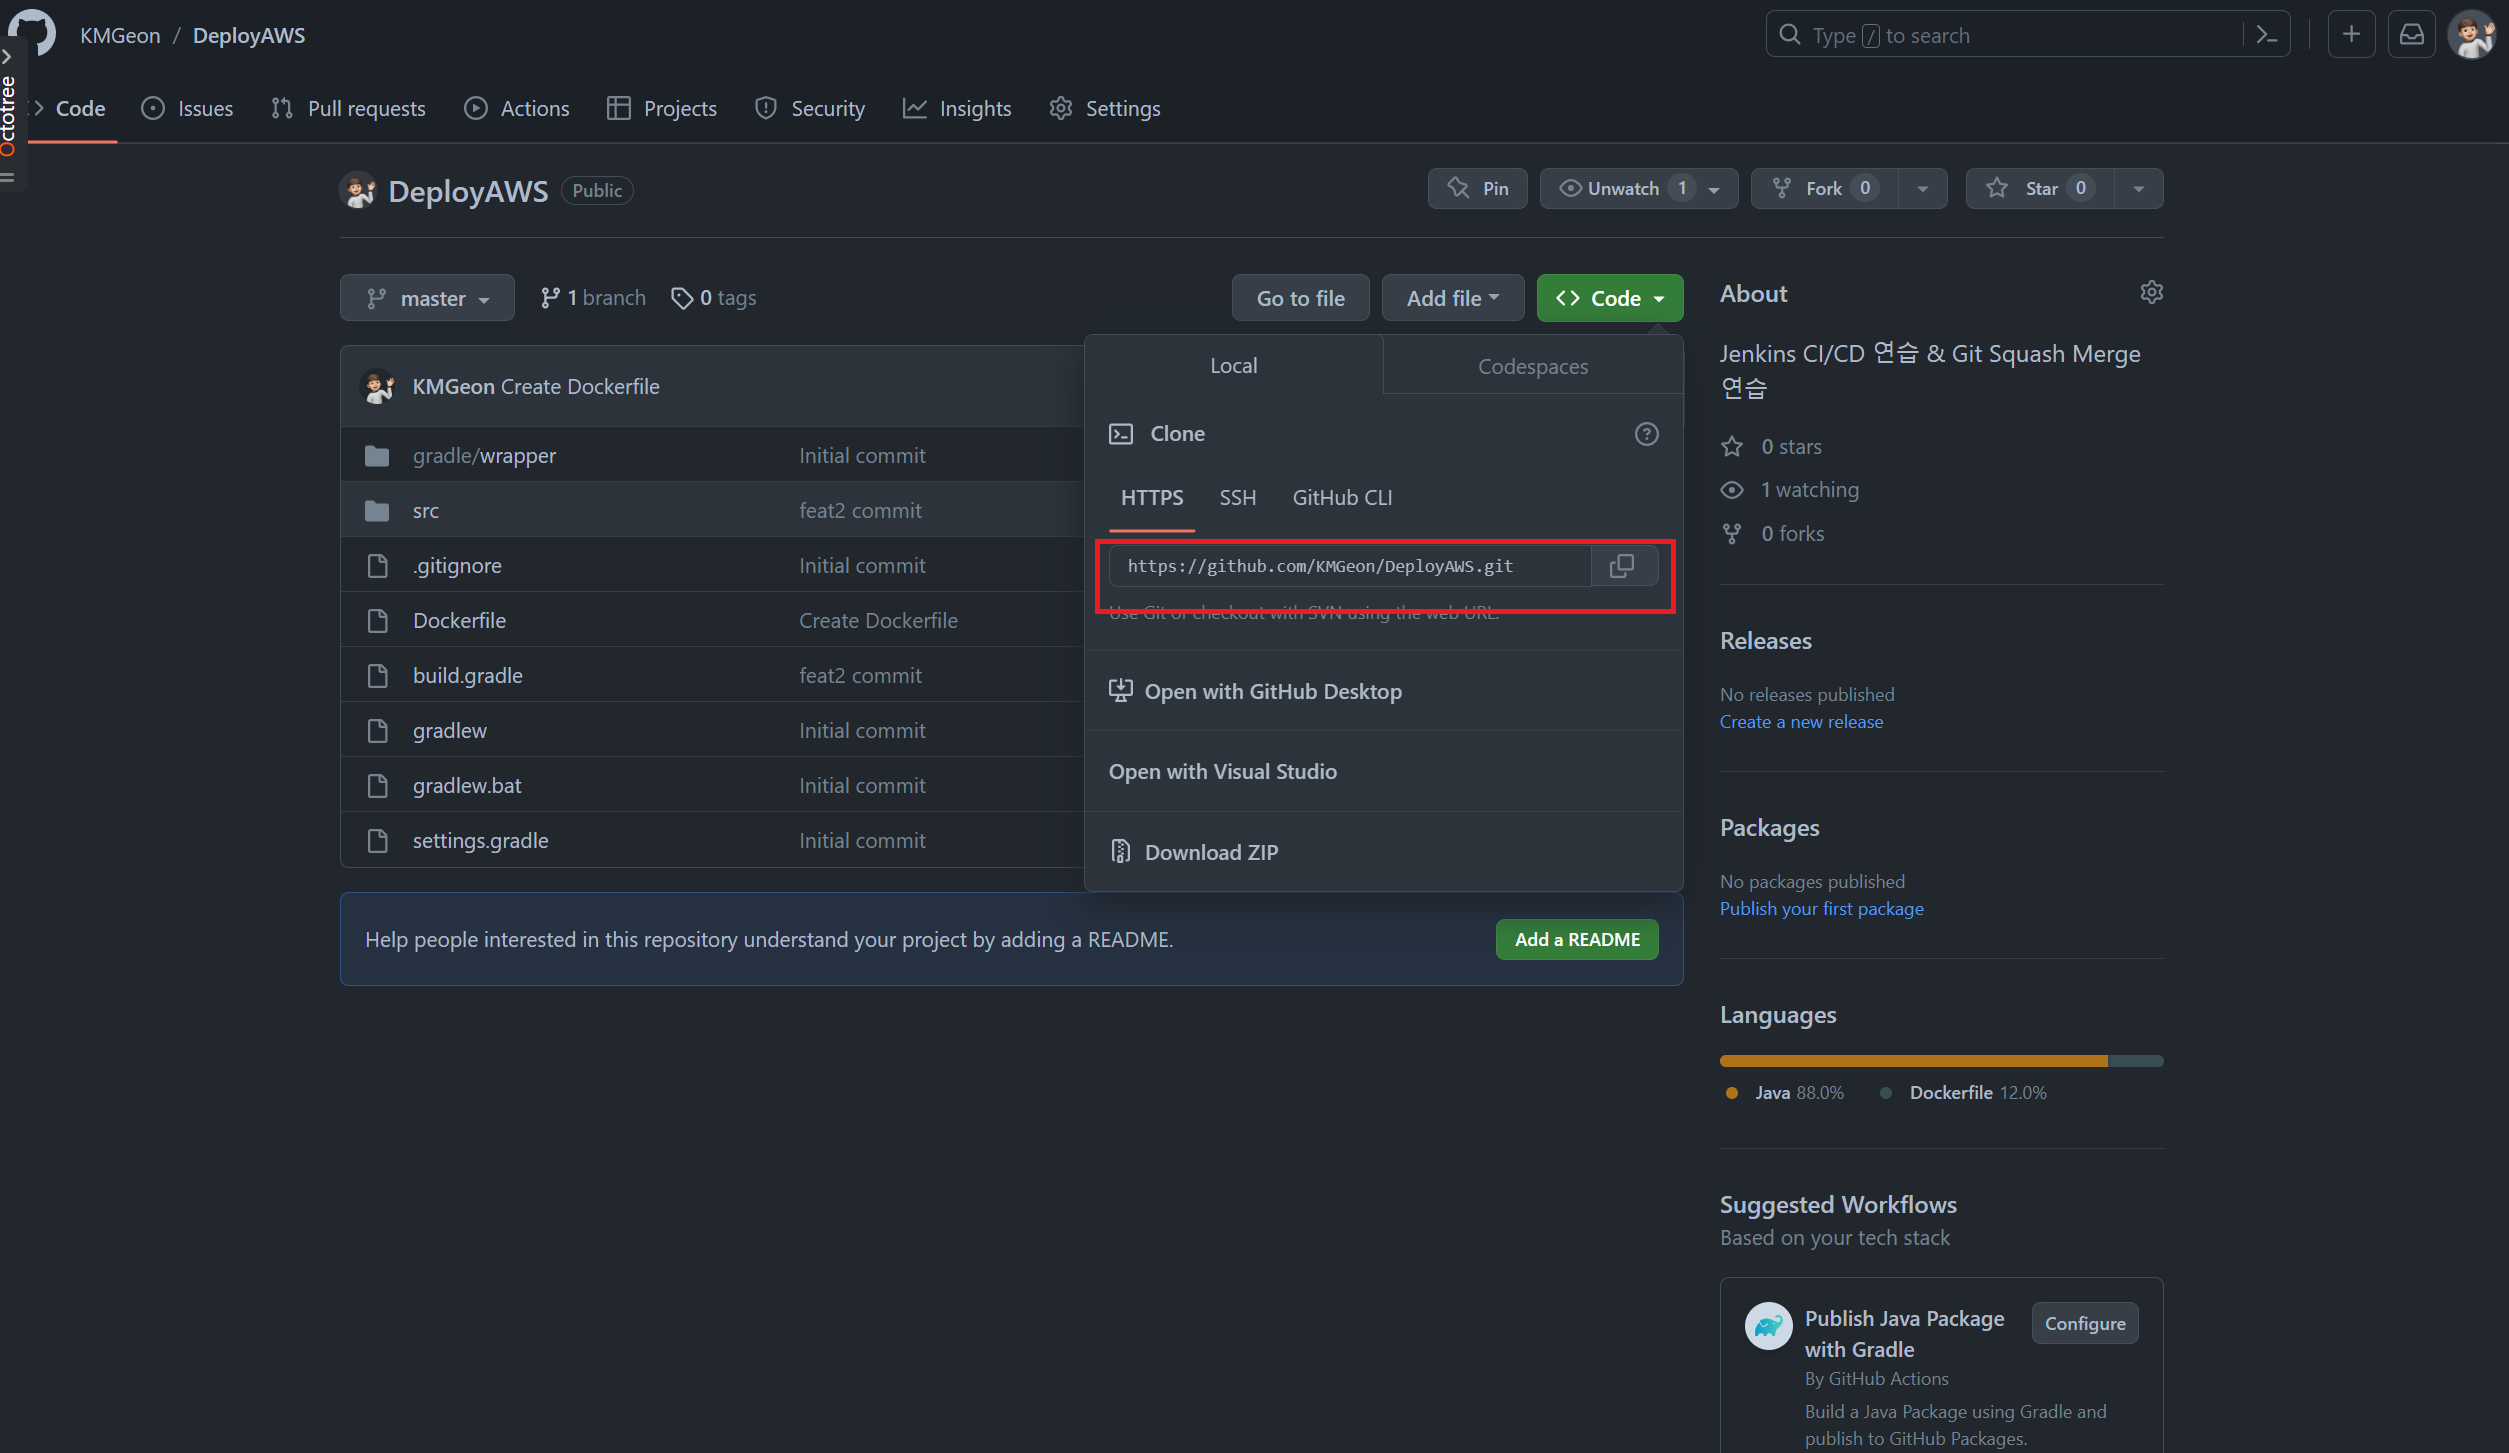Expand the Fork options dropdown arrow

(1922, 188)
